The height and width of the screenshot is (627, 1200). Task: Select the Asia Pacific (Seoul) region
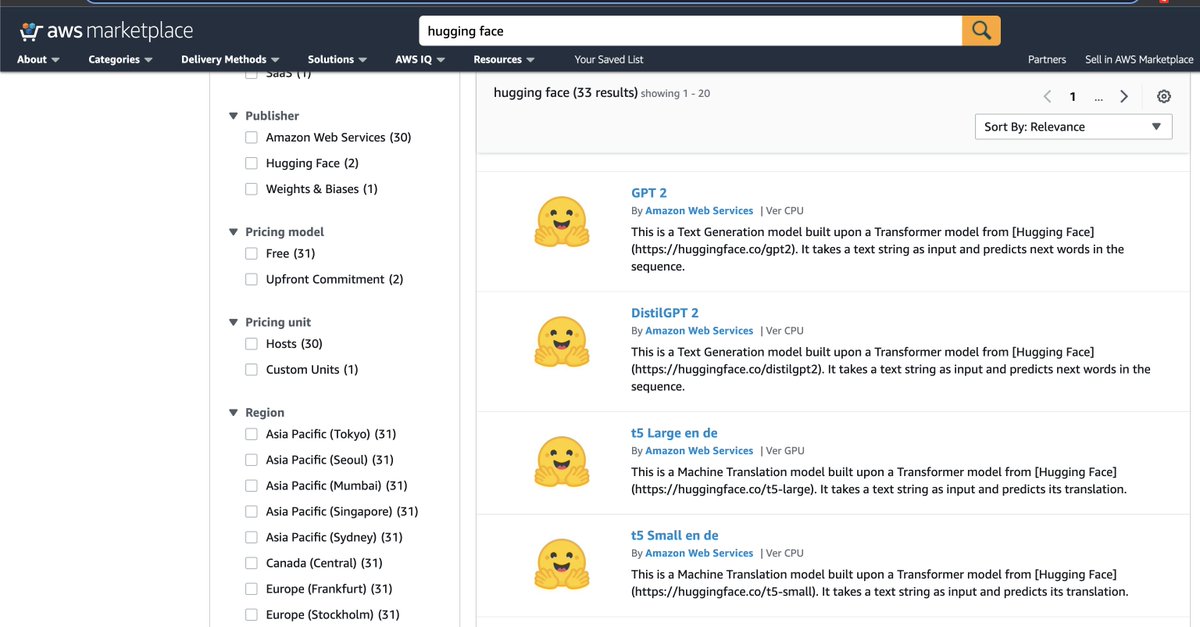252,460
